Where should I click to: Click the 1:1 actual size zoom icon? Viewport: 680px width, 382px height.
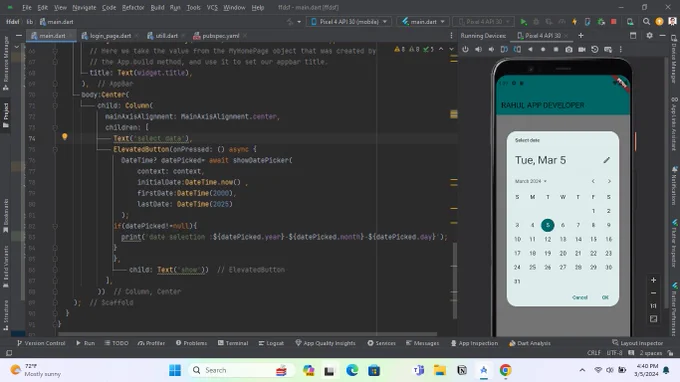click(x=654, y=306)
